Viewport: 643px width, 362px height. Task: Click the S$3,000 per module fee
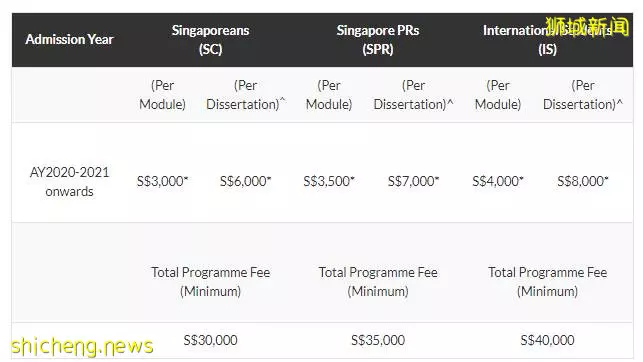click(162, 181)
